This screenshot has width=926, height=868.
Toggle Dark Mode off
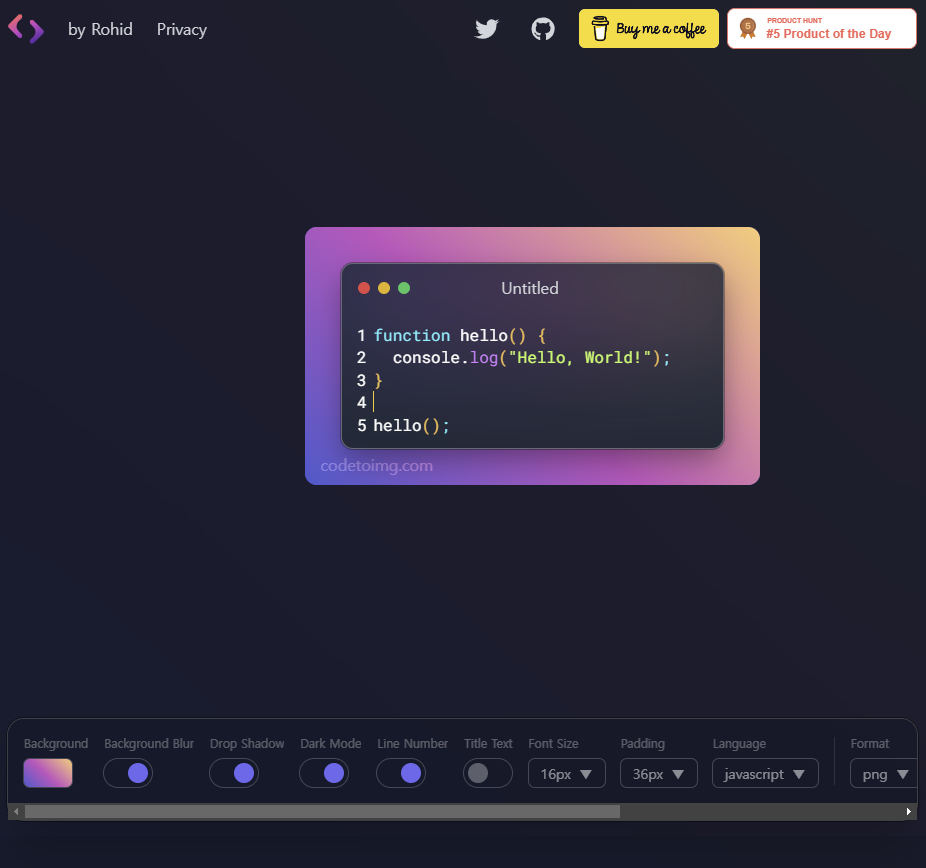coord(324,773)
